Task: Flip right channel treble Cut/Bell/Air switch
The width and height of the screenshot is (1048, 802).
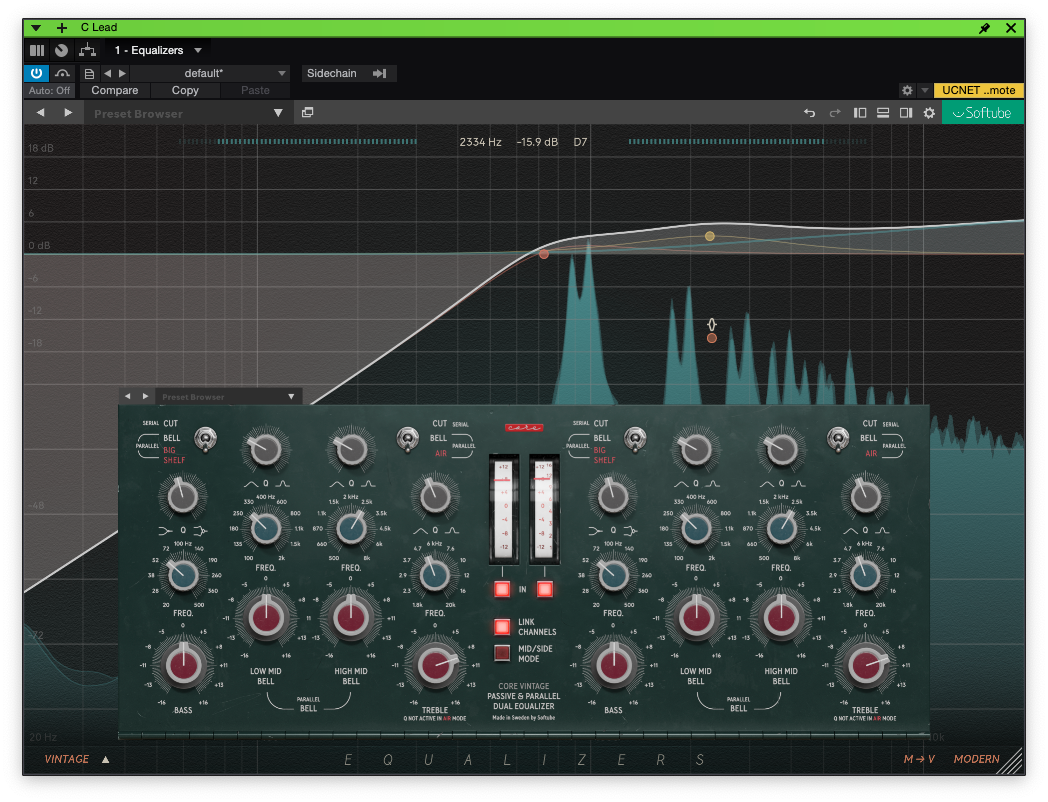Action: pyautogui.click(x=837, y=439)
